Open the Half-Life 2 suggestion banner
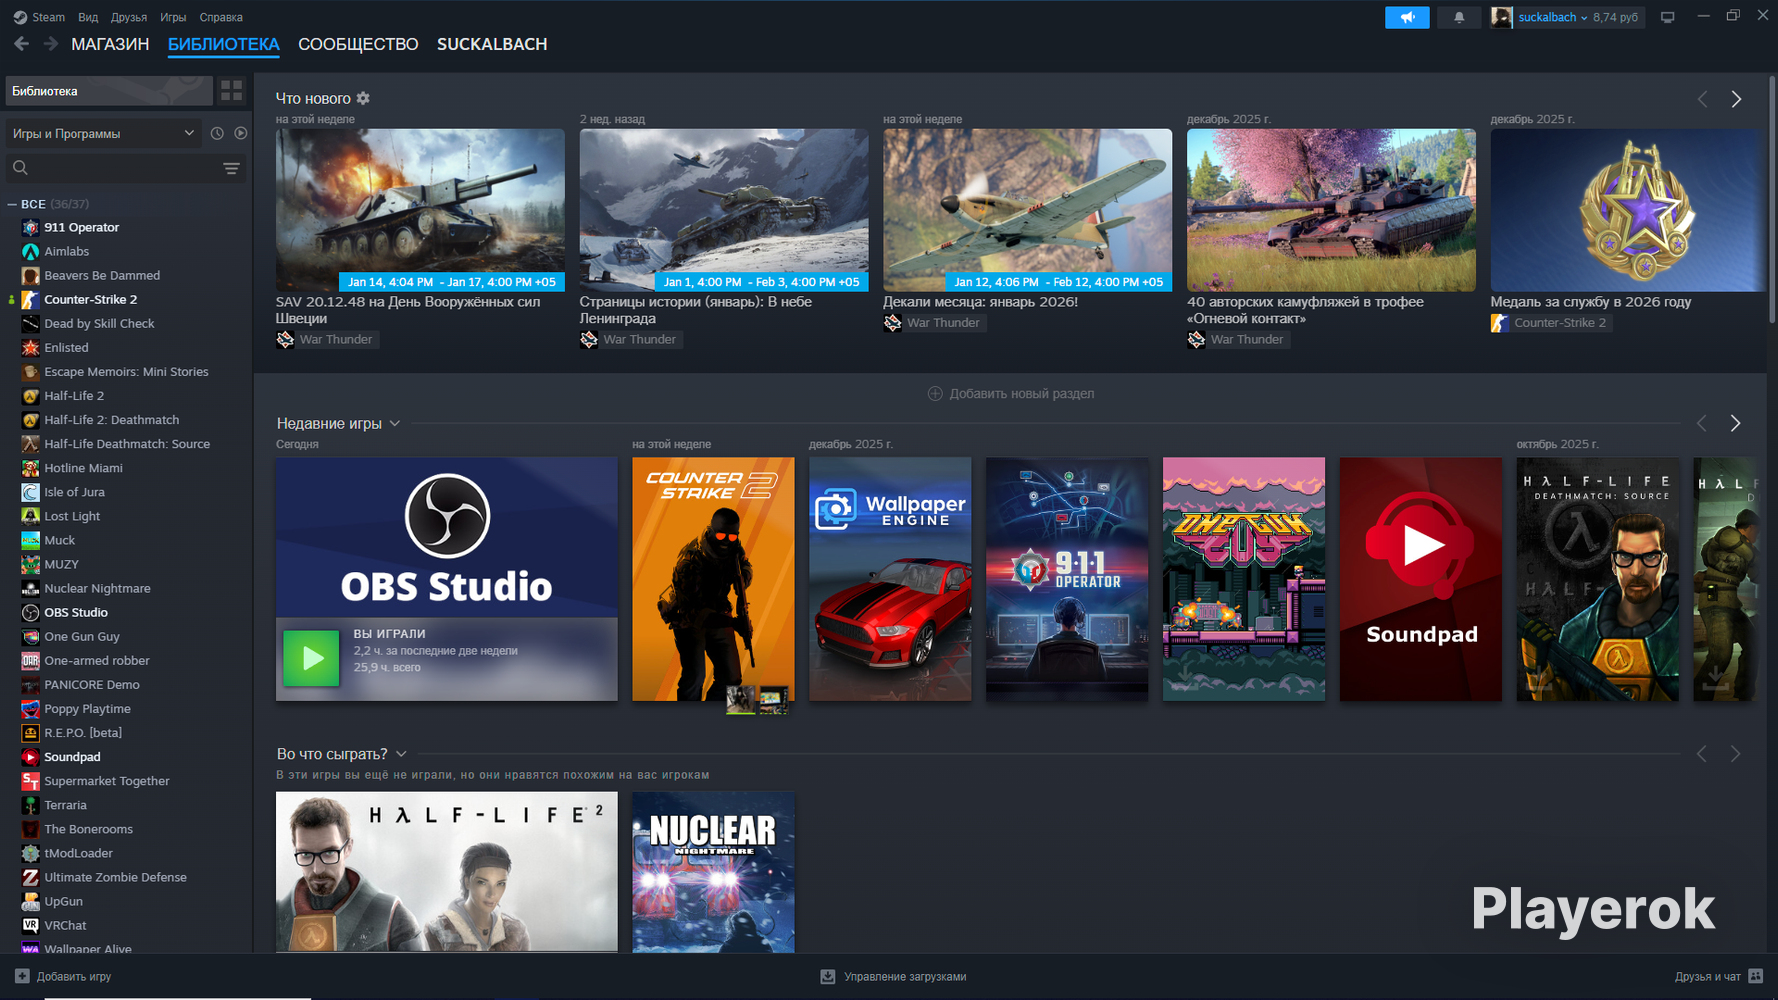The image size is (1778, 1000). [x=447, y=872]
